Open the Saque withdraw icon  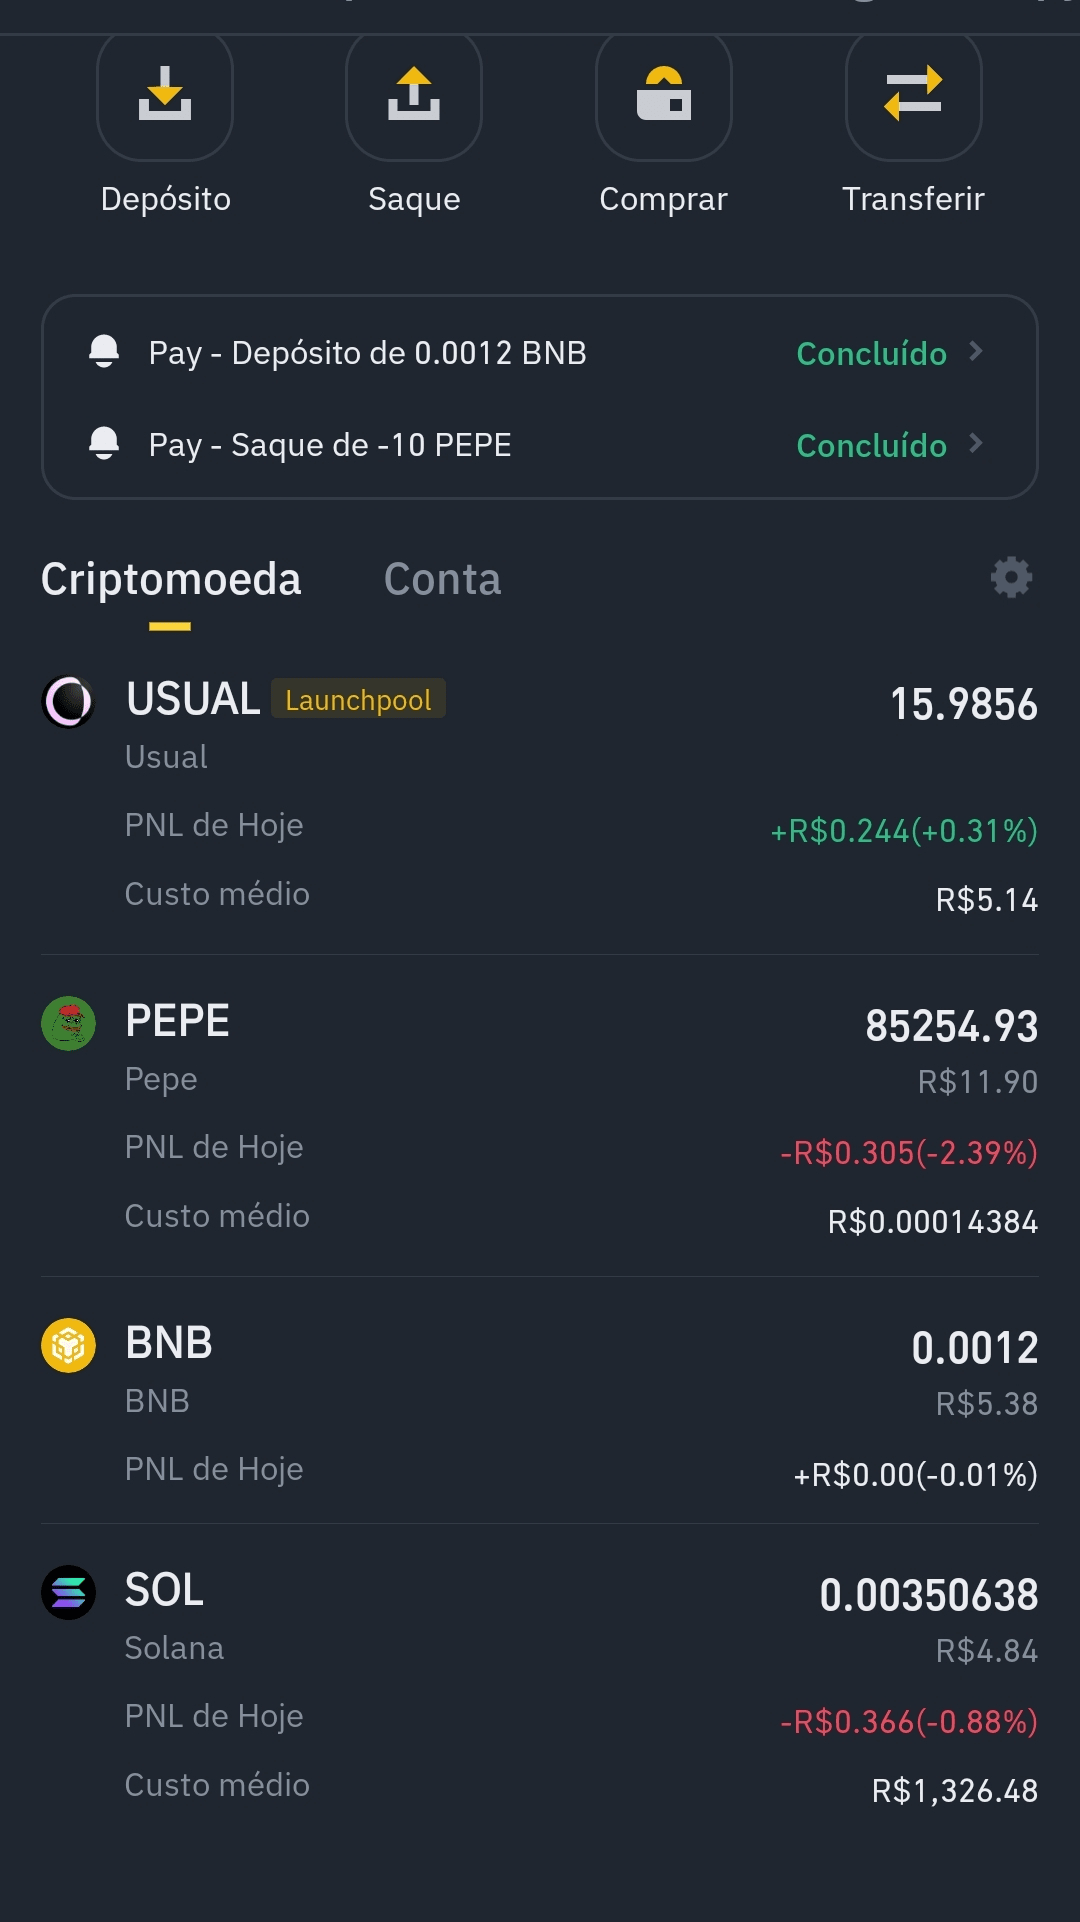414,94
